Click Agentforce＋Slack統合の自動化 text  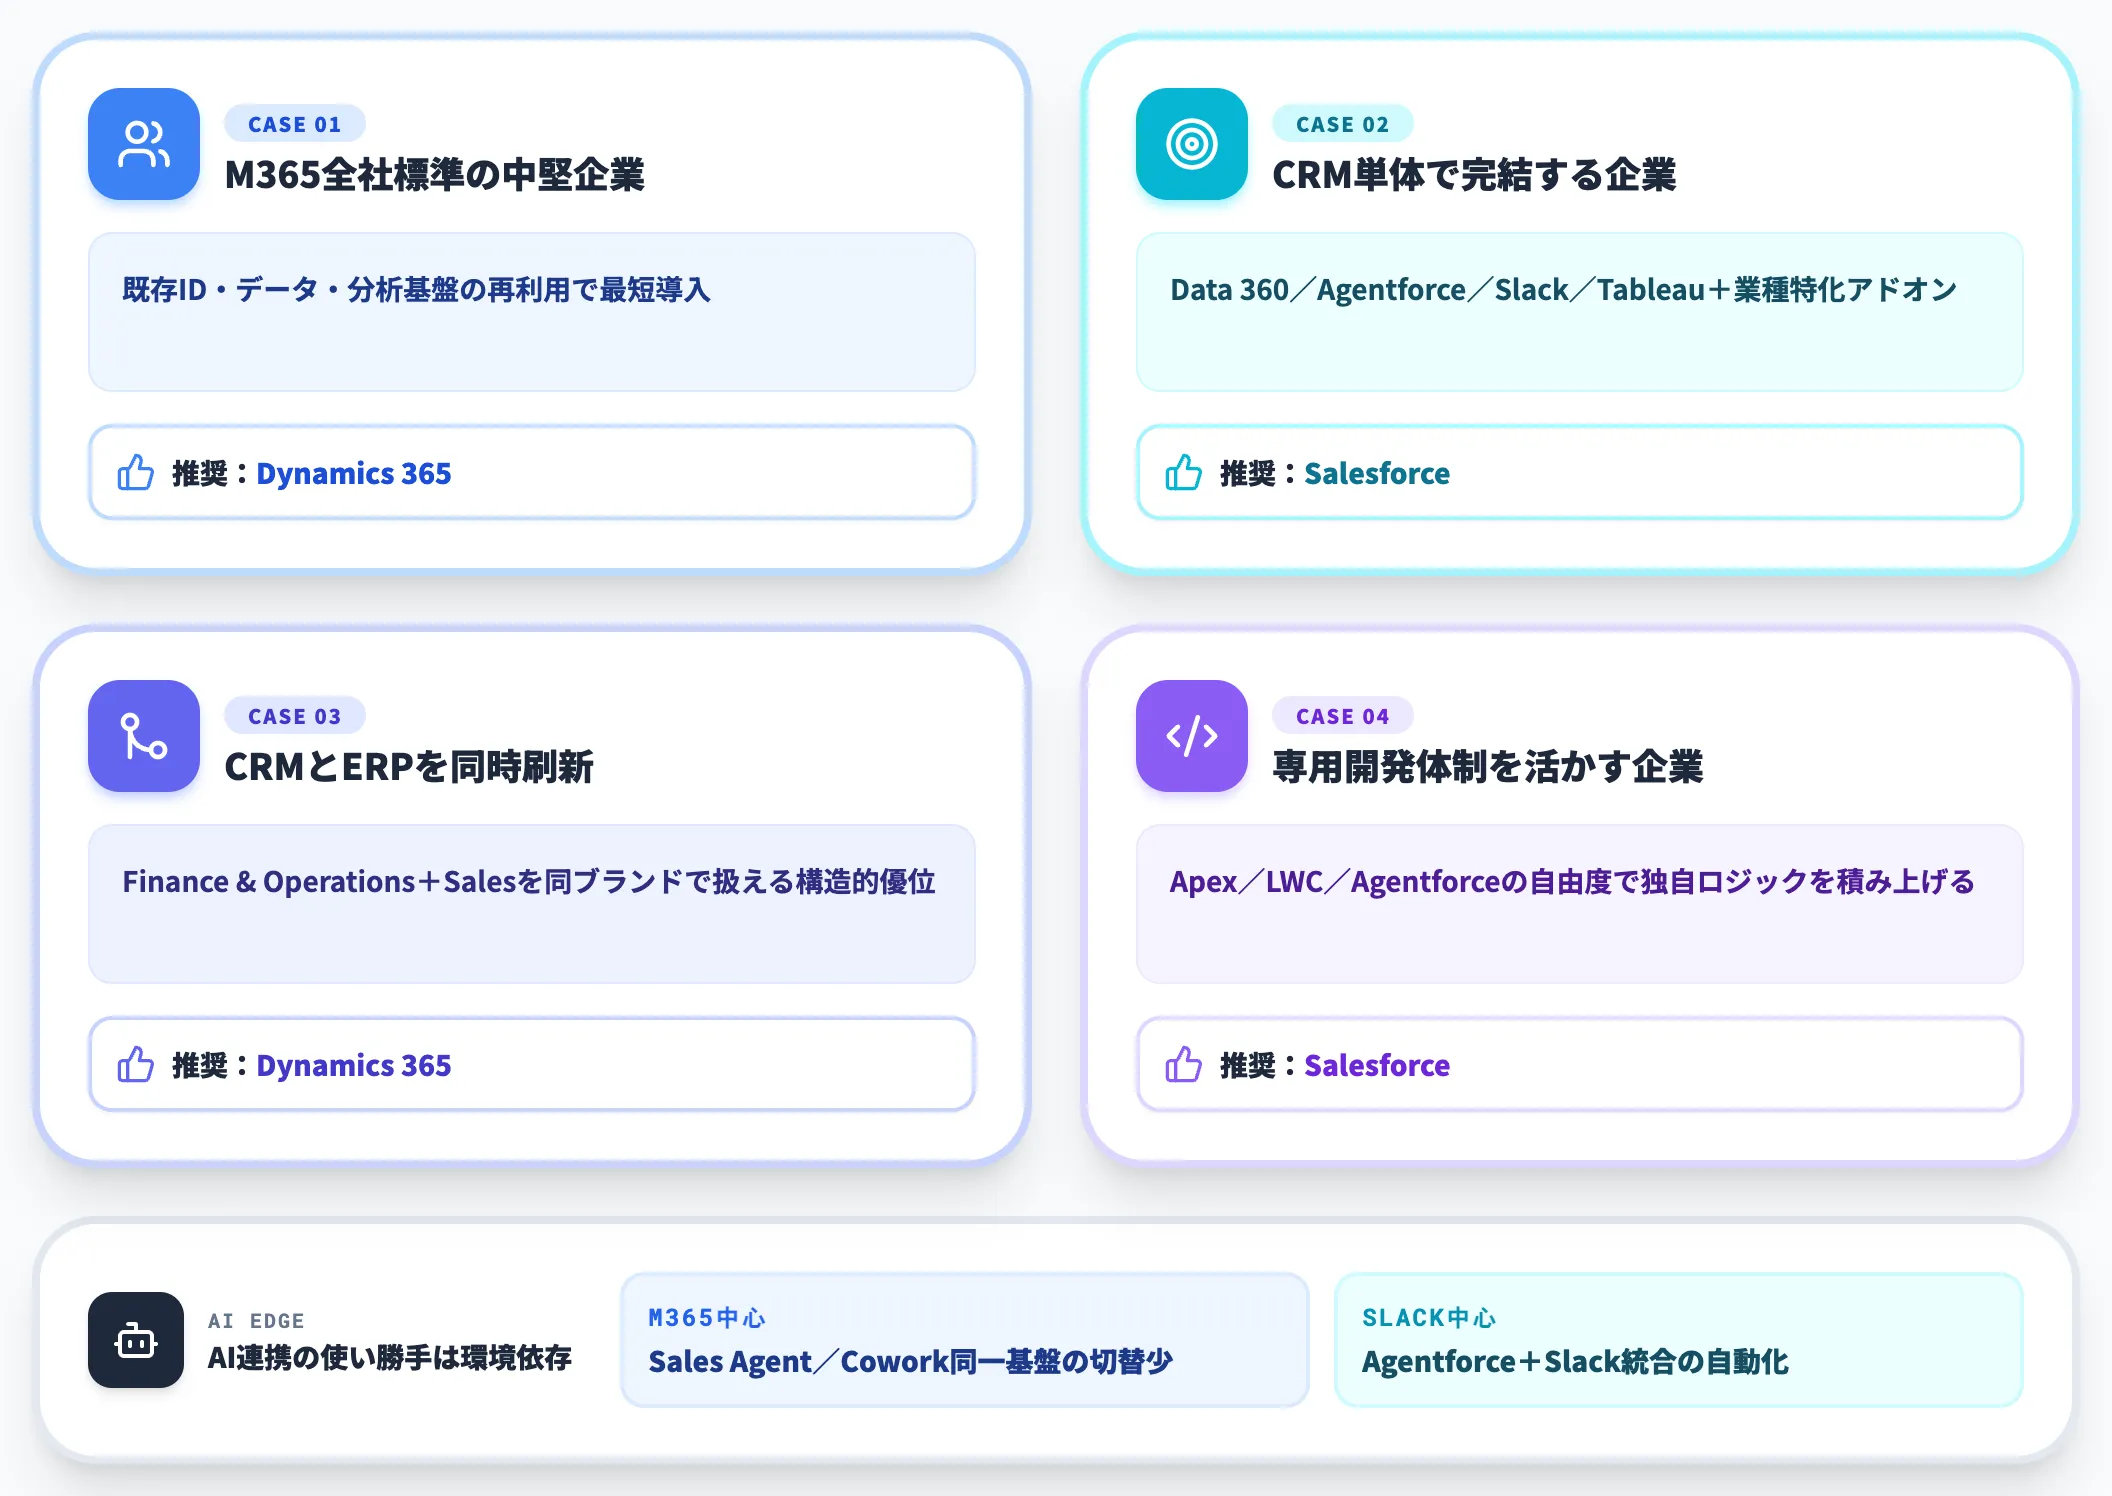[x=1575, y=1362]
